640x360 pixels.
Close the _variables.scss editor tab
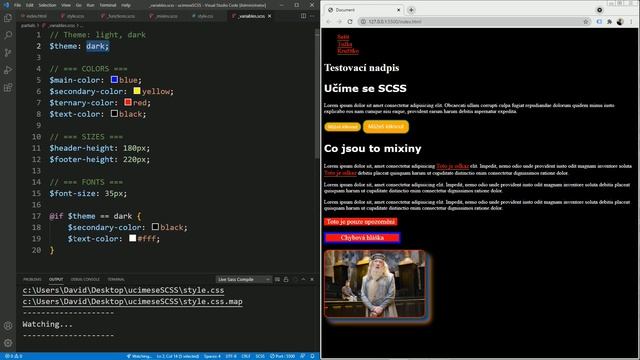click(x=269, y=16)
